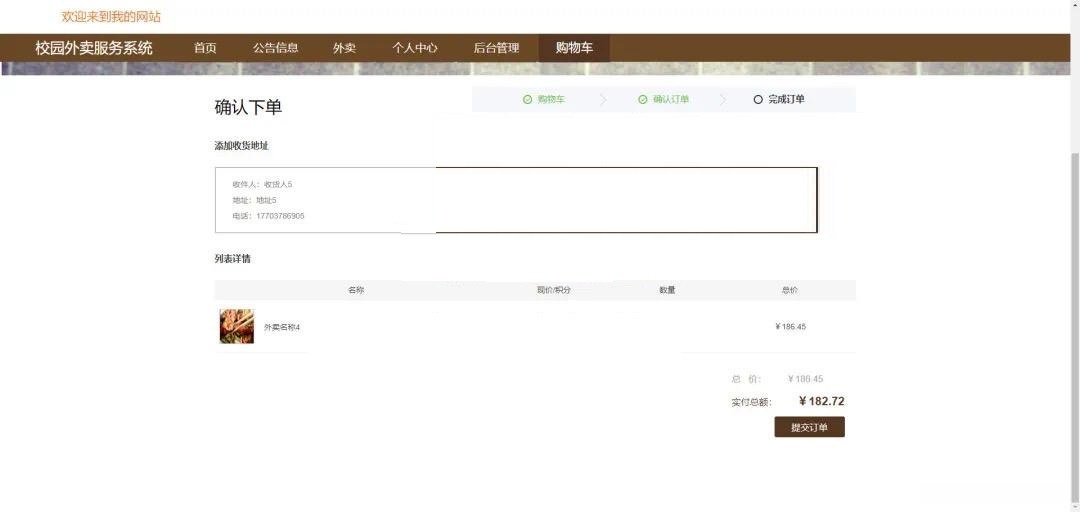Click the circle icon beside 完成订单 step
The width and height of the screenshot is (1080, 512).
coord(758,100)
